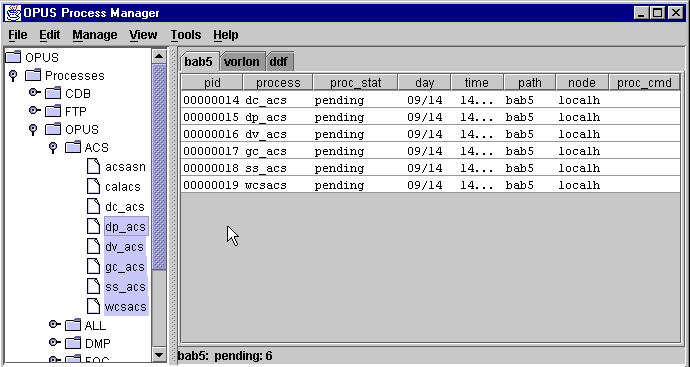Sort by the proc_stat column header
The image size is (690, 367).
pos(356,83)
